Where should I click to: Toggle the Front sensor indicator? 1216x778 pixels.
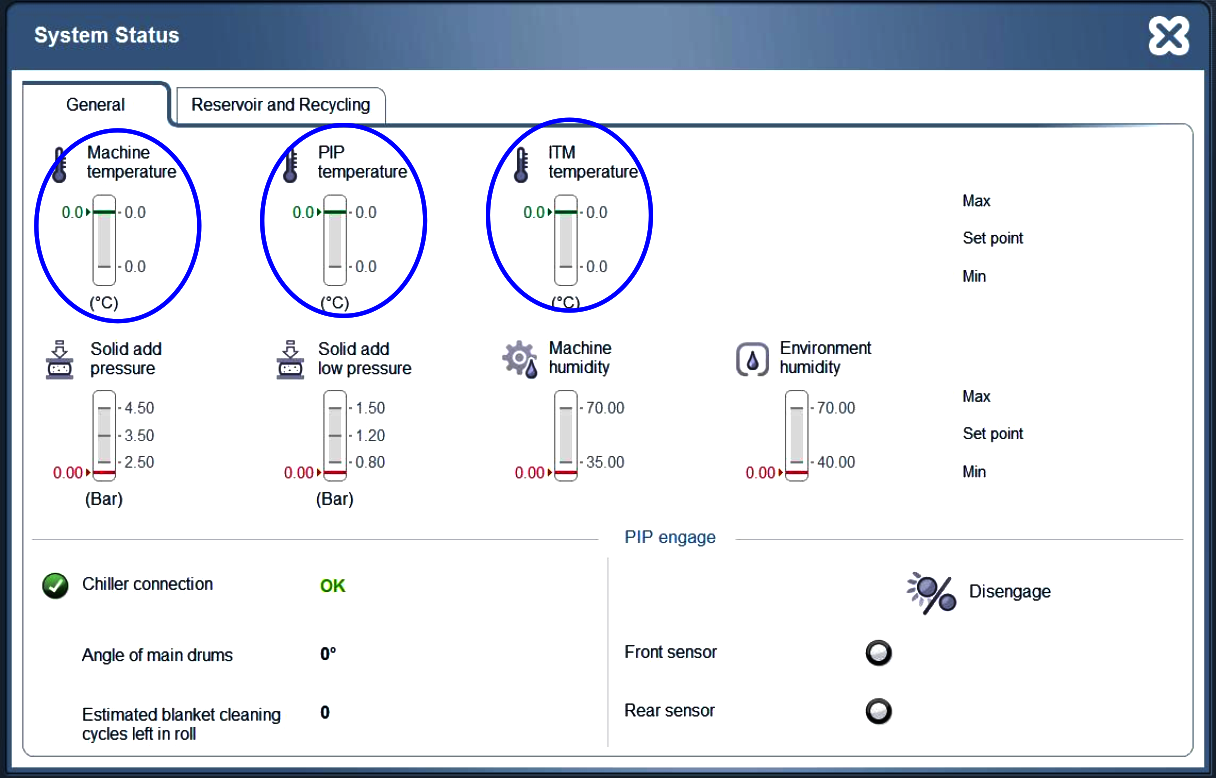[878, 653]
